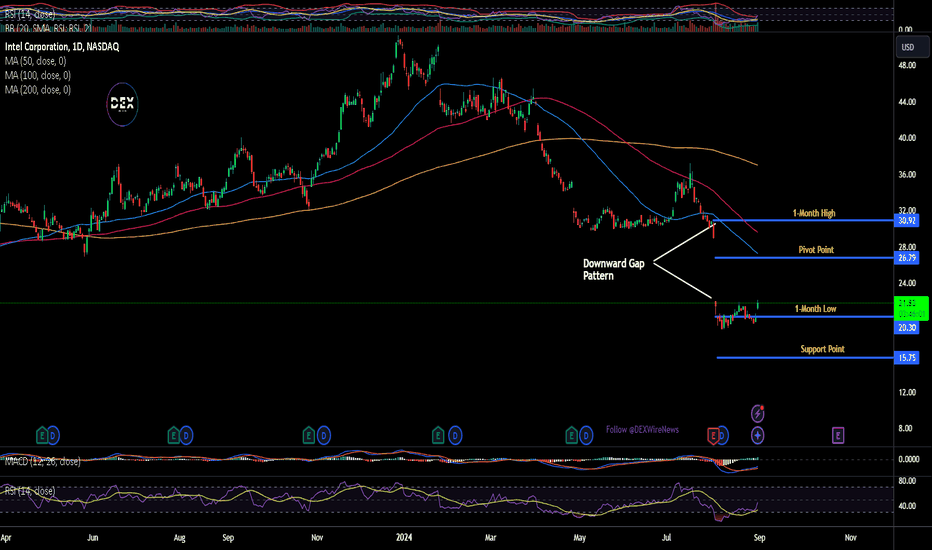932x550 pixels.
Task: Click the 20.30 price label
Action: (906, 328)
